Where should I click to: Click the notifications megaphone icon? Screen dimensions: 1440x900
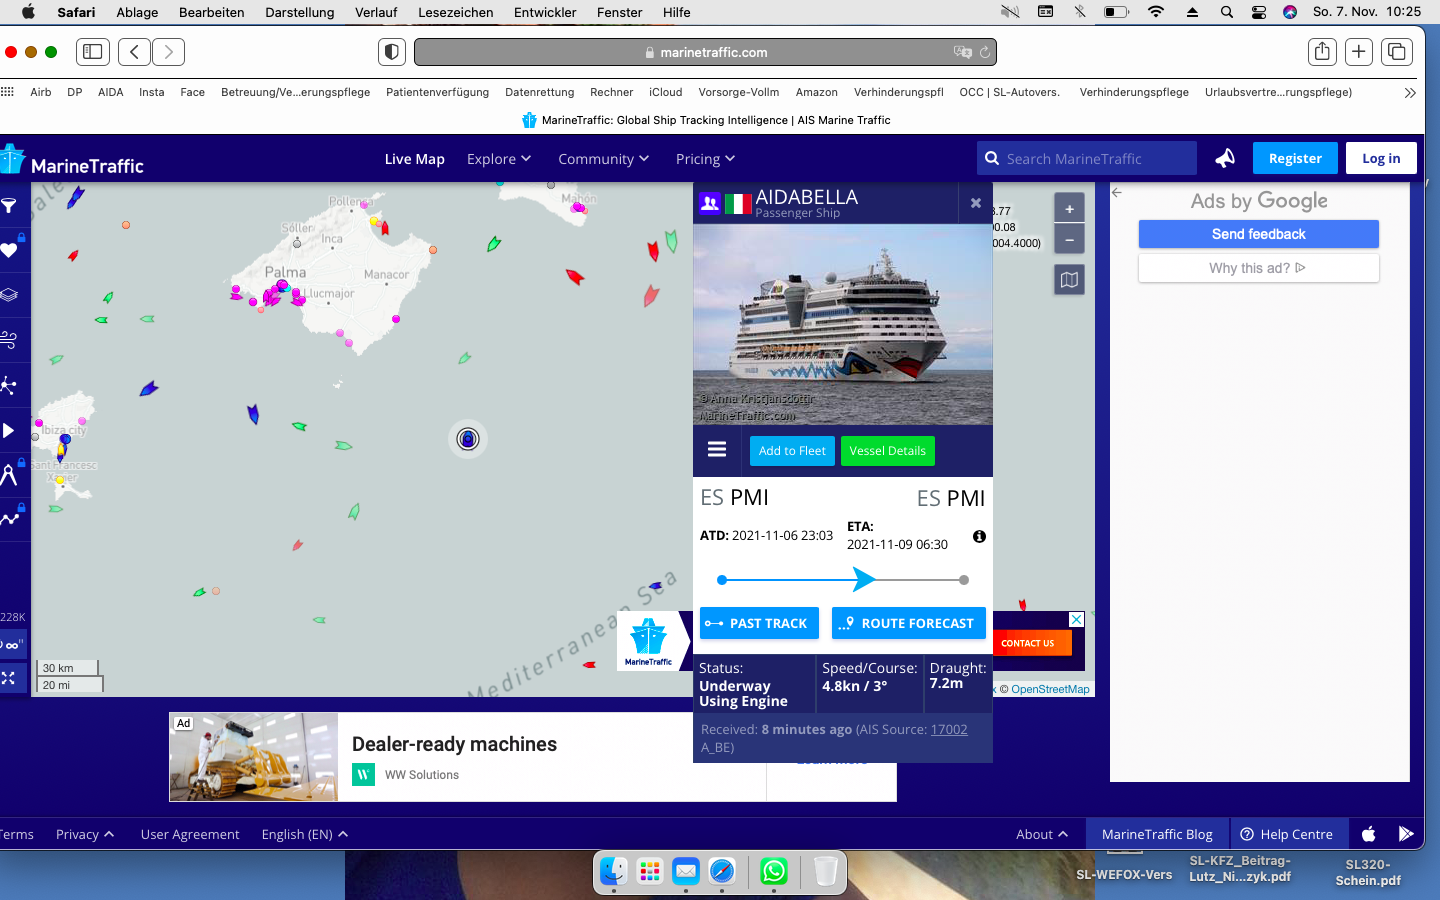click(x=1225, y=158)
